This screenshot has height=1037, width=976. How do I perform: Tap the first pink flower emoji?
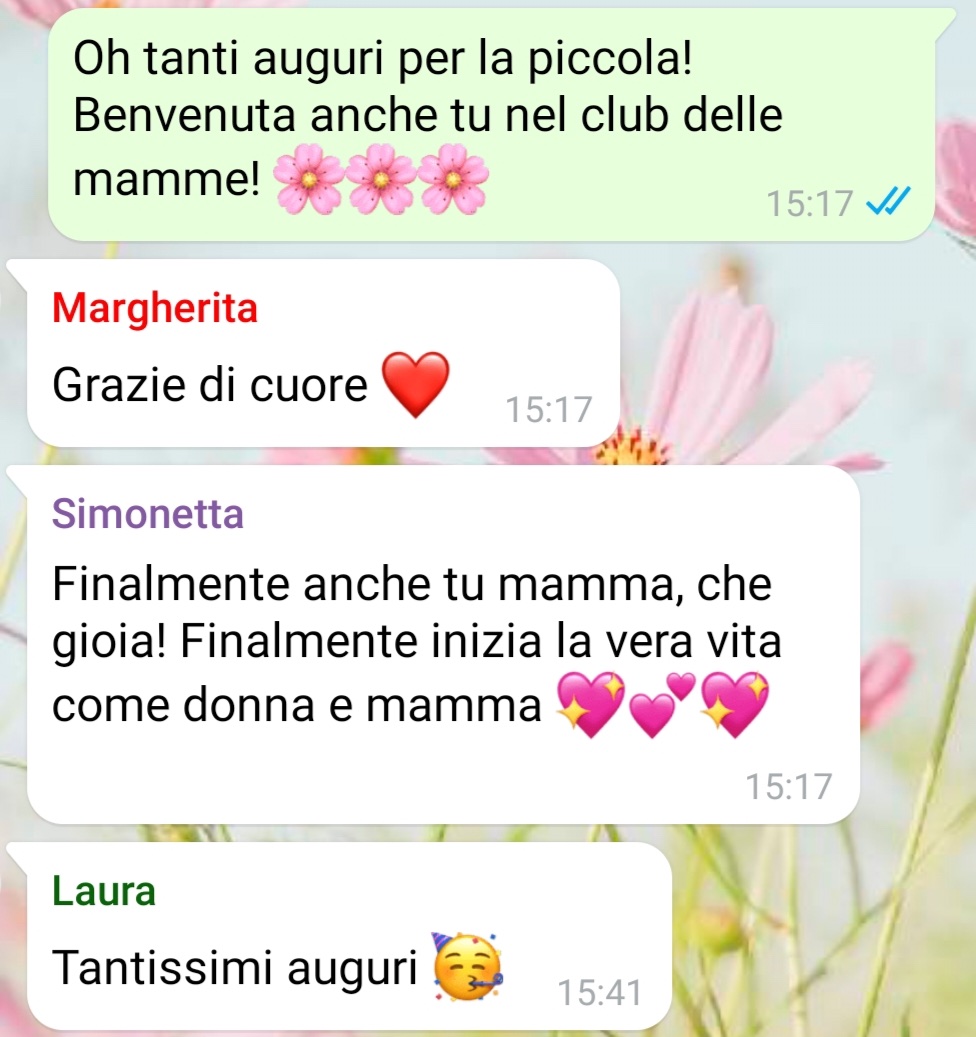point(308,180)
